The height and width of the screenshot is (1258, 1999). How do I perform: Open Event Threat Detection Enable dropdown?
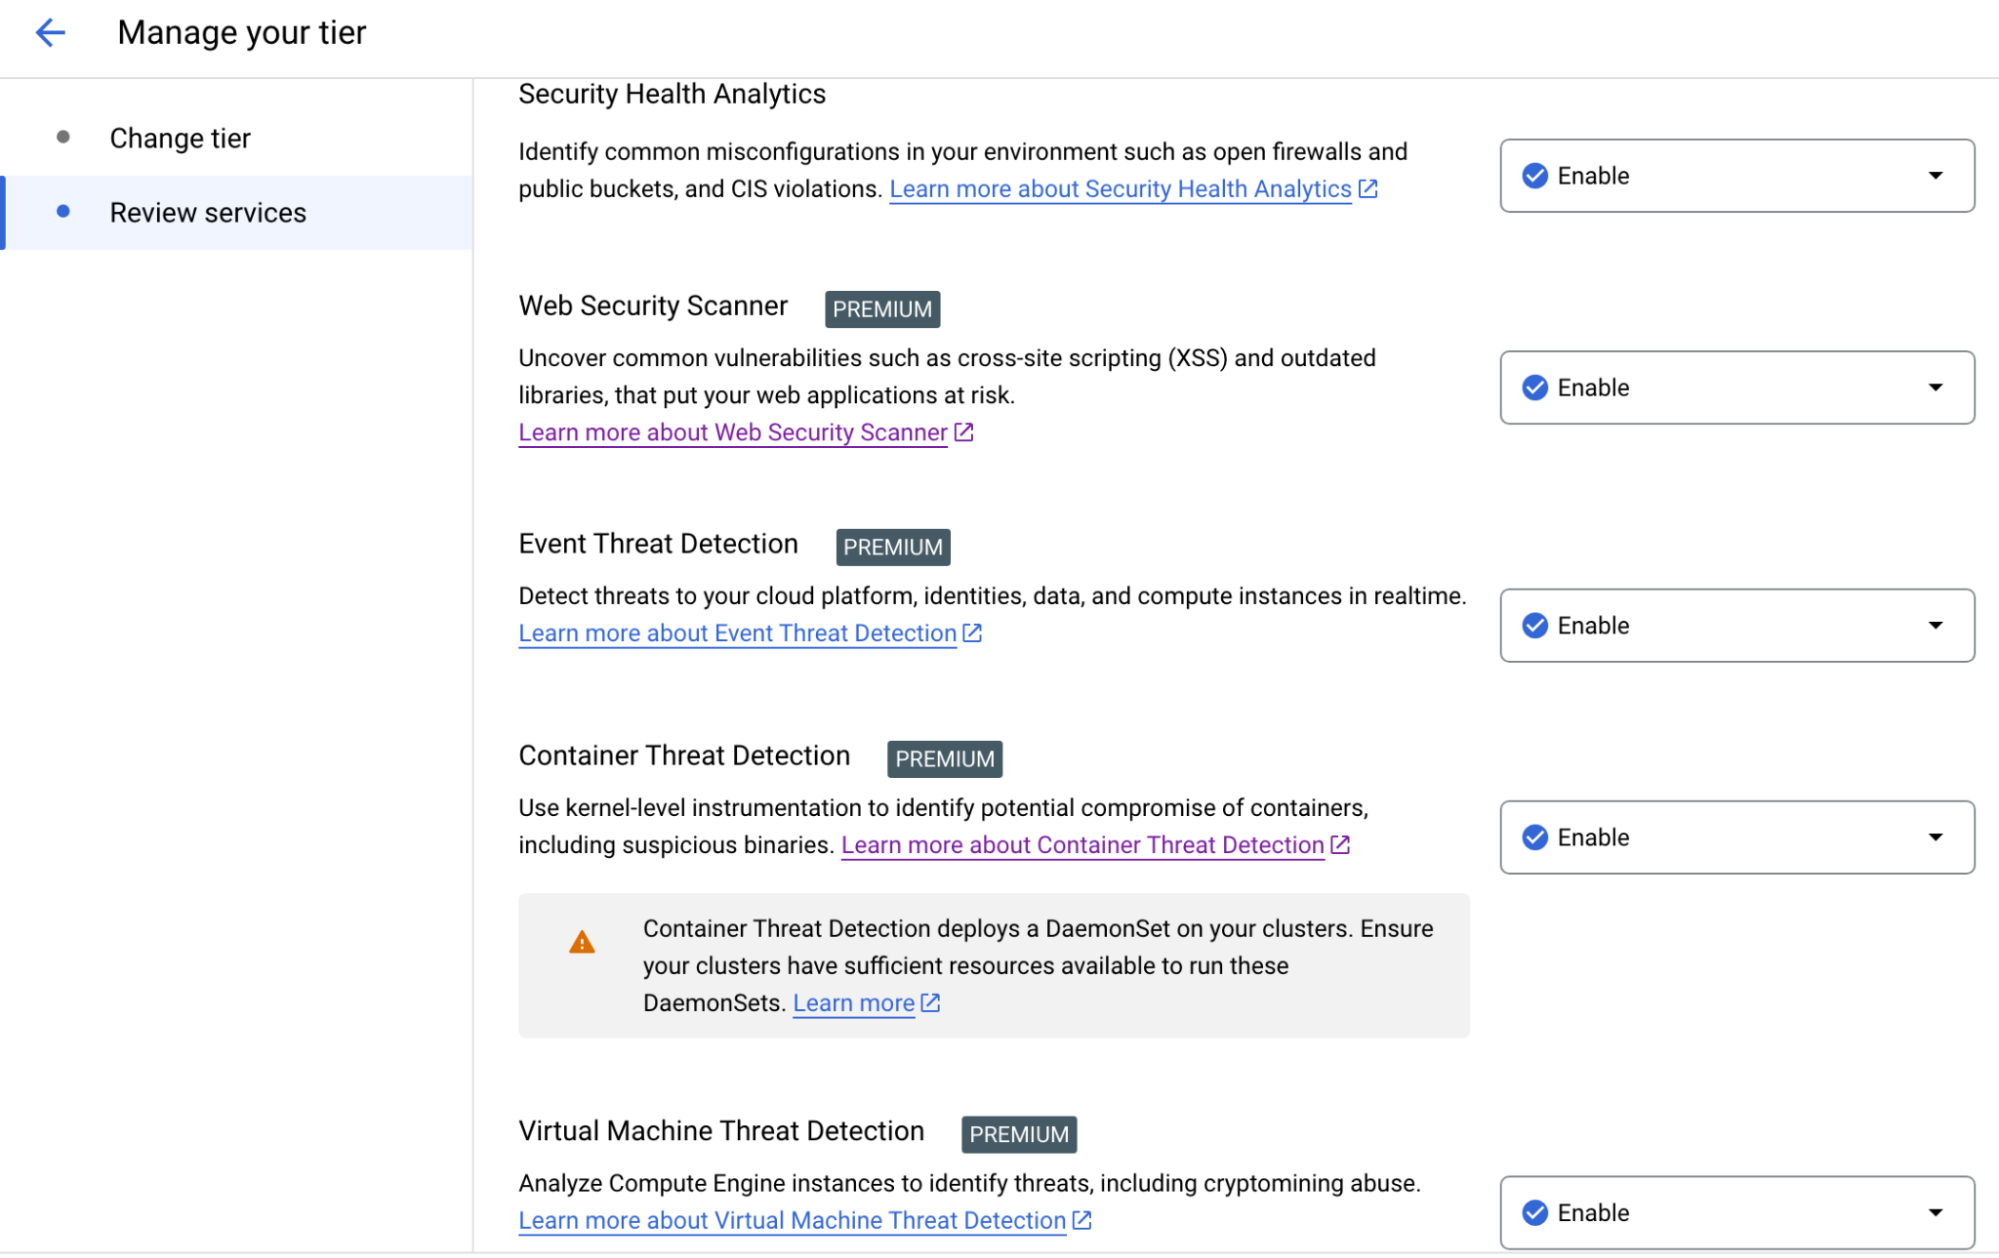pos(1737,626)
